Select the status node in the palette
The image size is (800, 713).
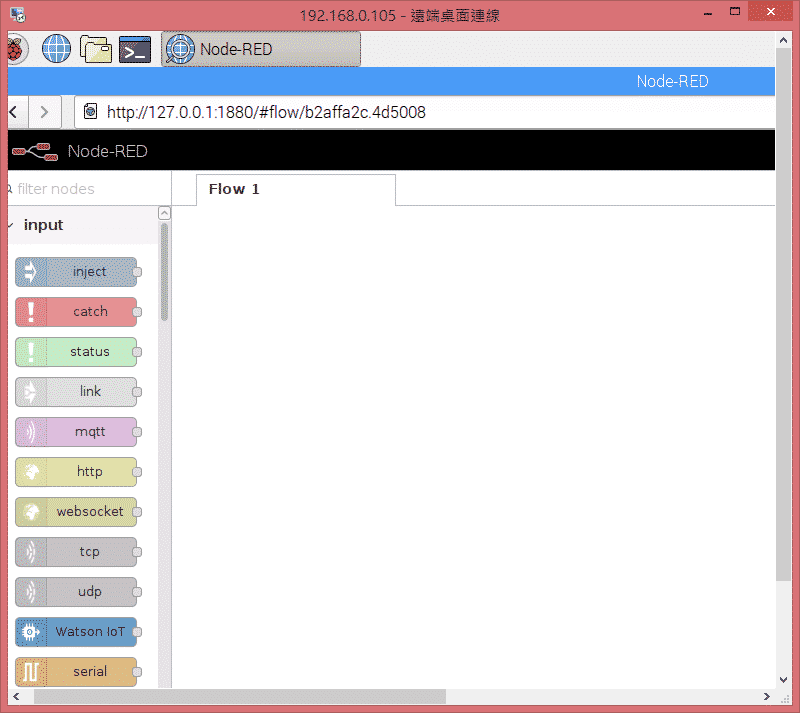point(76,352)
